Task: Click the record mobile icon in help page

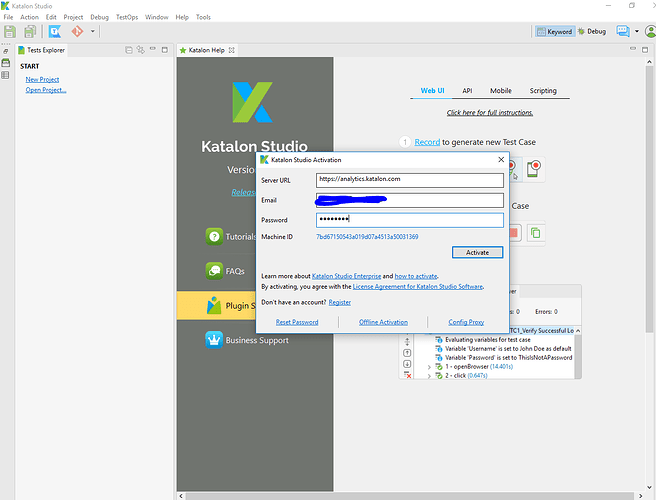Action: click(533, 169)
